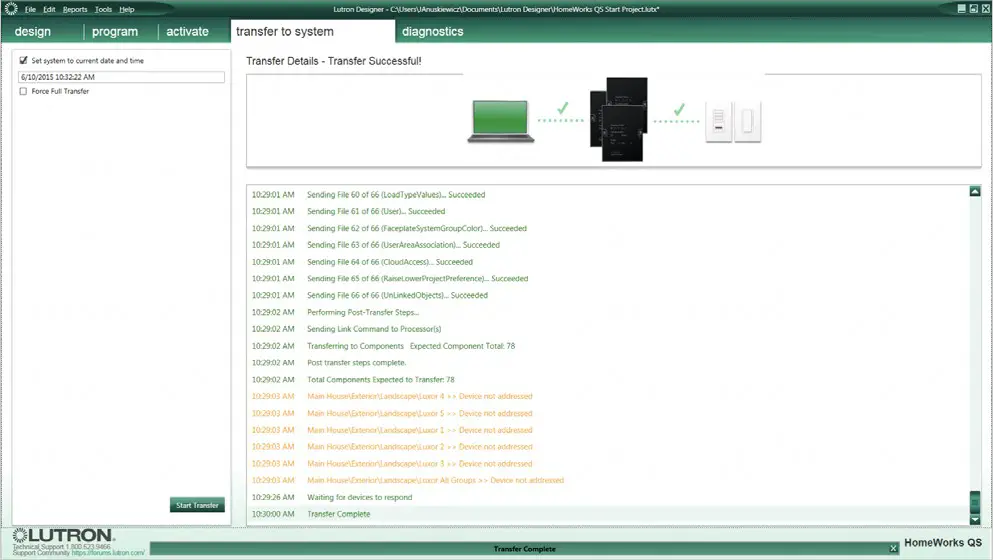The height and width of the screenshot is (560, 993).
Task: Toggle Set system to current date and time
Action: coord(23,60)
